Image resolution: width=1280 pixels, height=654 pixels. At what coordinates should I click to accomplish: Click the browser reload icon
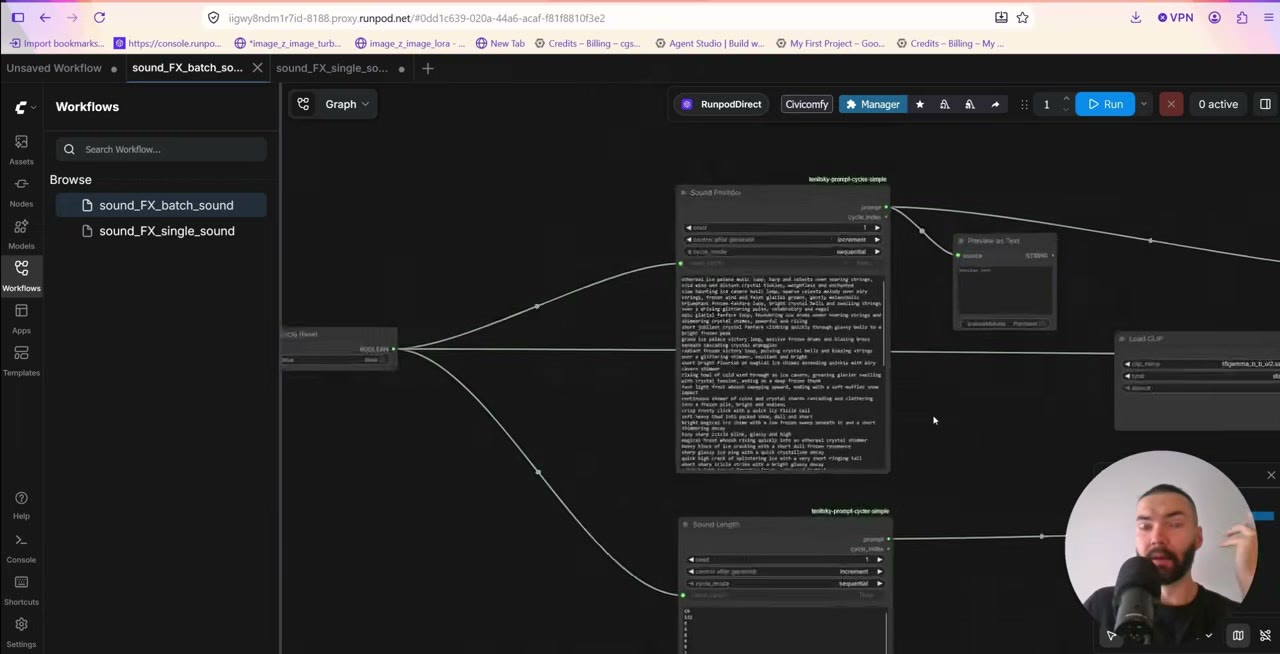(x=99, y=18)
